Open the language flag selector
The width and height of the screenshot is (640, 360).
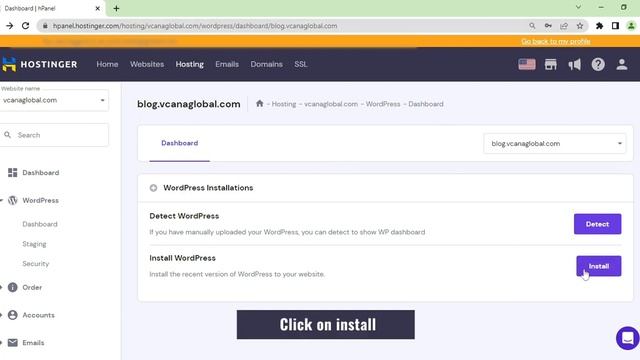point(527,64)
